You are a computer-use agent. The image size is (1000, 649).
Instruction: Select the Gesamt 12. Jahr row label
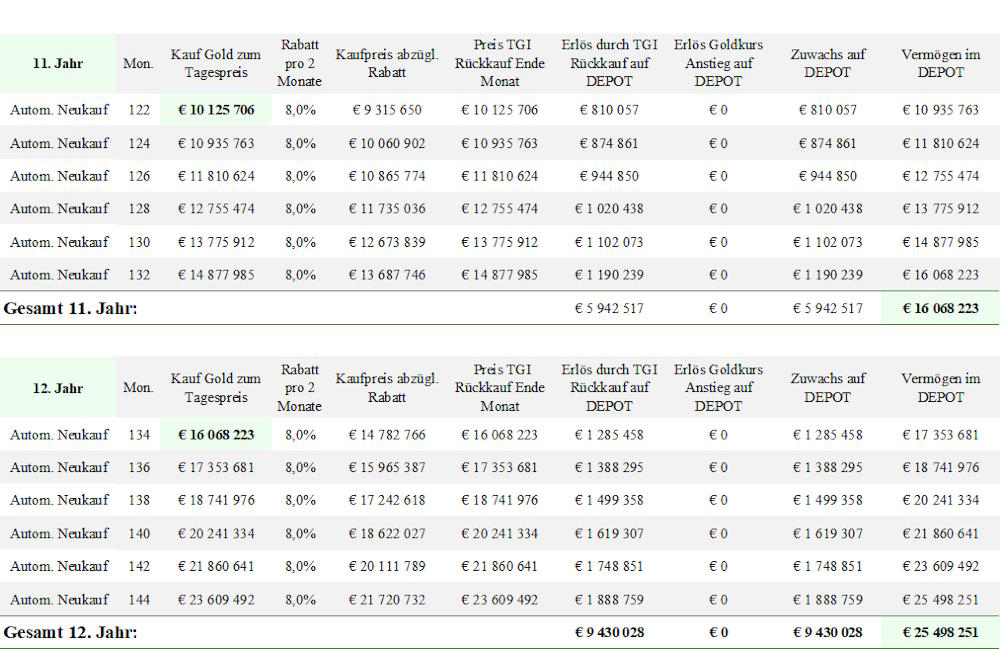pyautogui.click(x=70, y=632)
